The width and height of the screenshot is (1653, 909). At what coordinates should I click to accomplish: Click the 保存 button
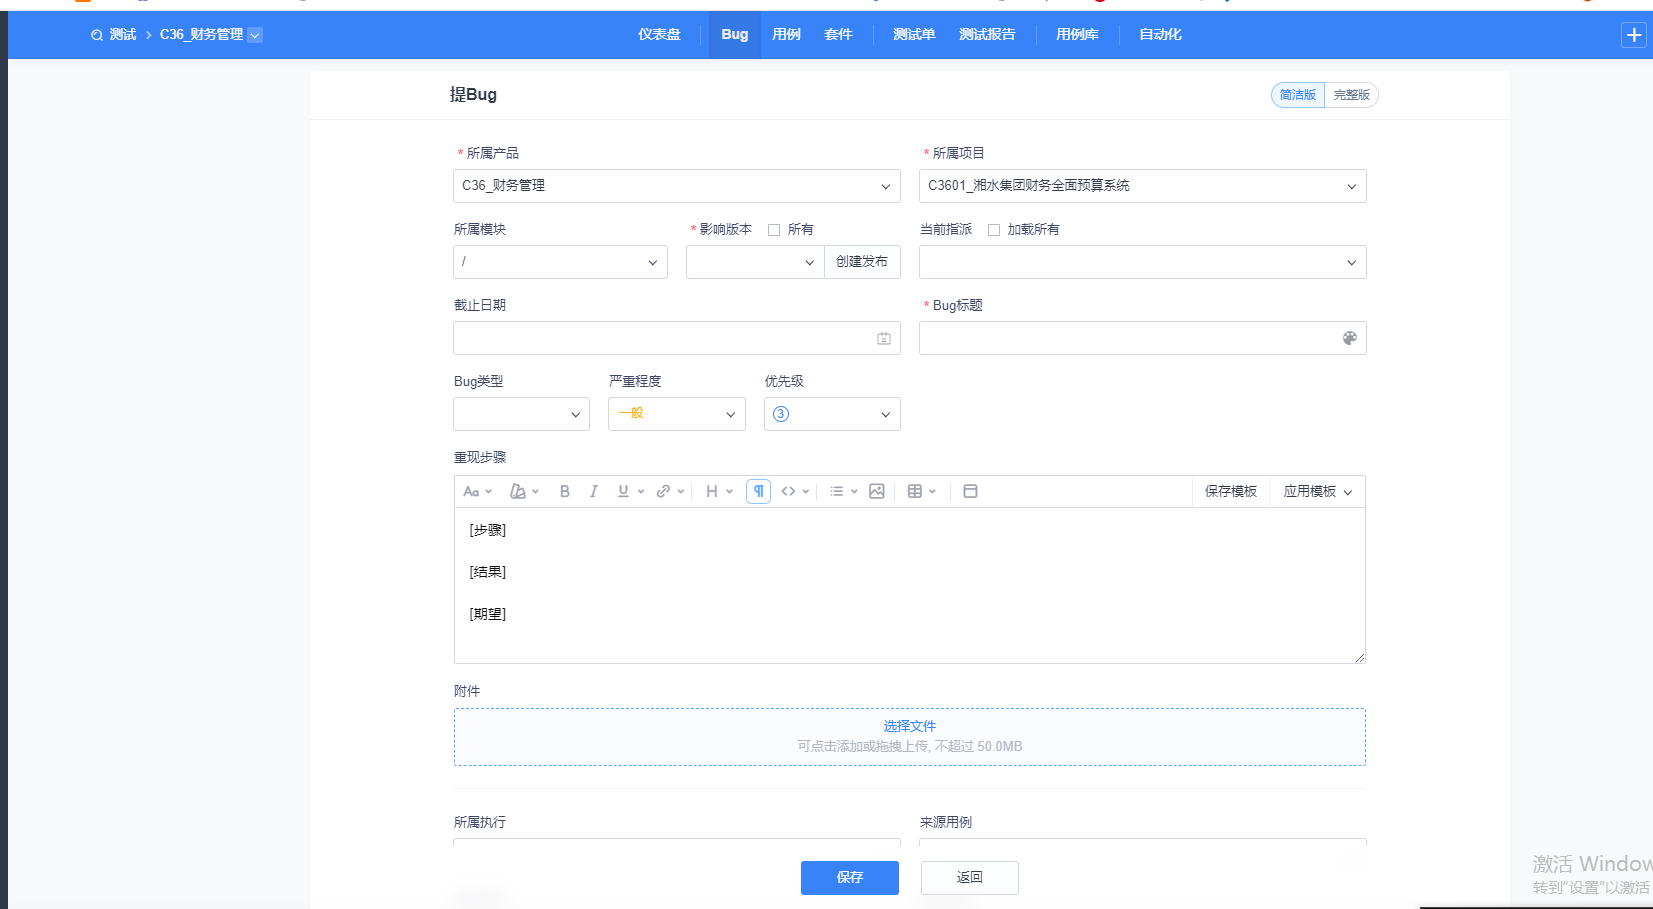click(x=849, y=877)
